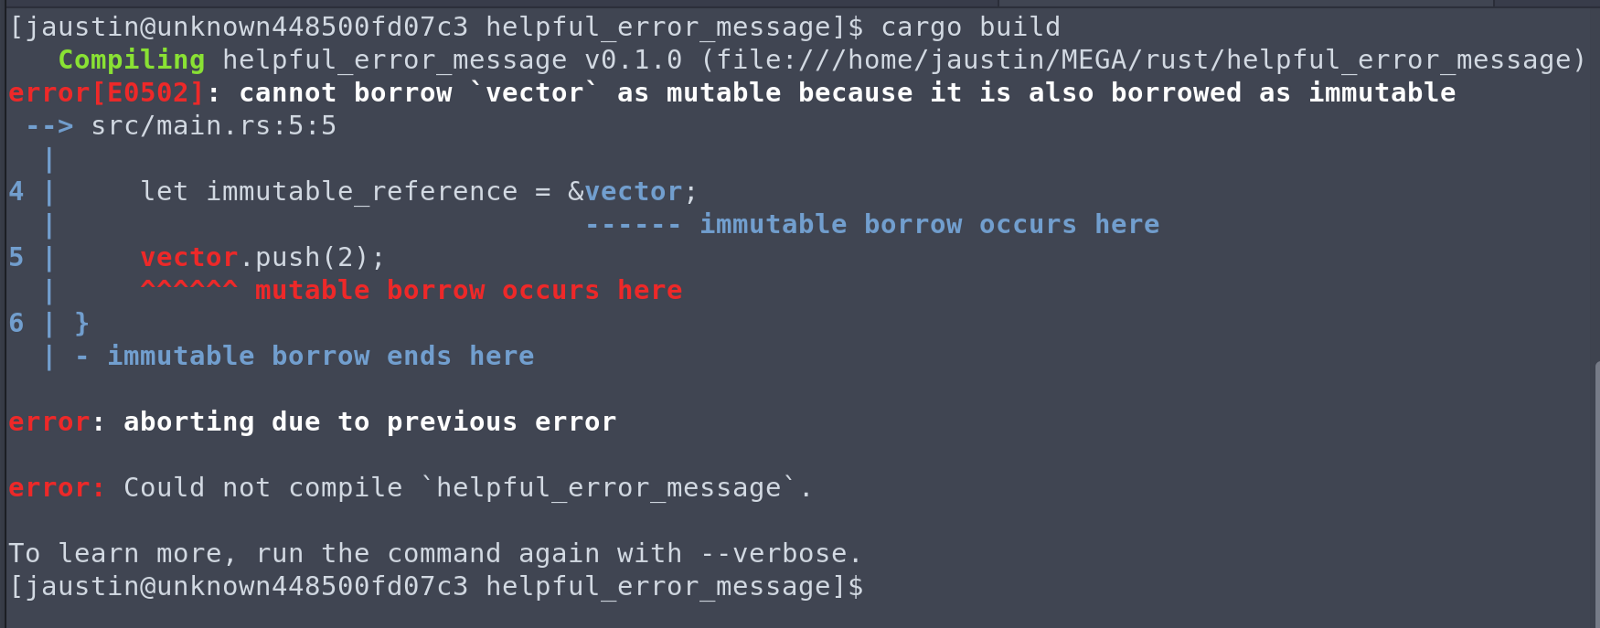The width and height of the screenshot is (1600, 628).
Task: Click 'immutable borrow occurs here' annotation
Action: click(x=929, y=225)
